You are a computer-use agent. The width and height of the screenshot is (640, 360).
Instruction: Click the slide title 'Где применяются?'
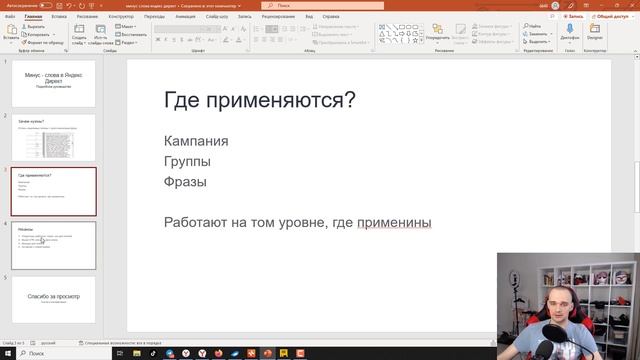(x=260, y=100)
